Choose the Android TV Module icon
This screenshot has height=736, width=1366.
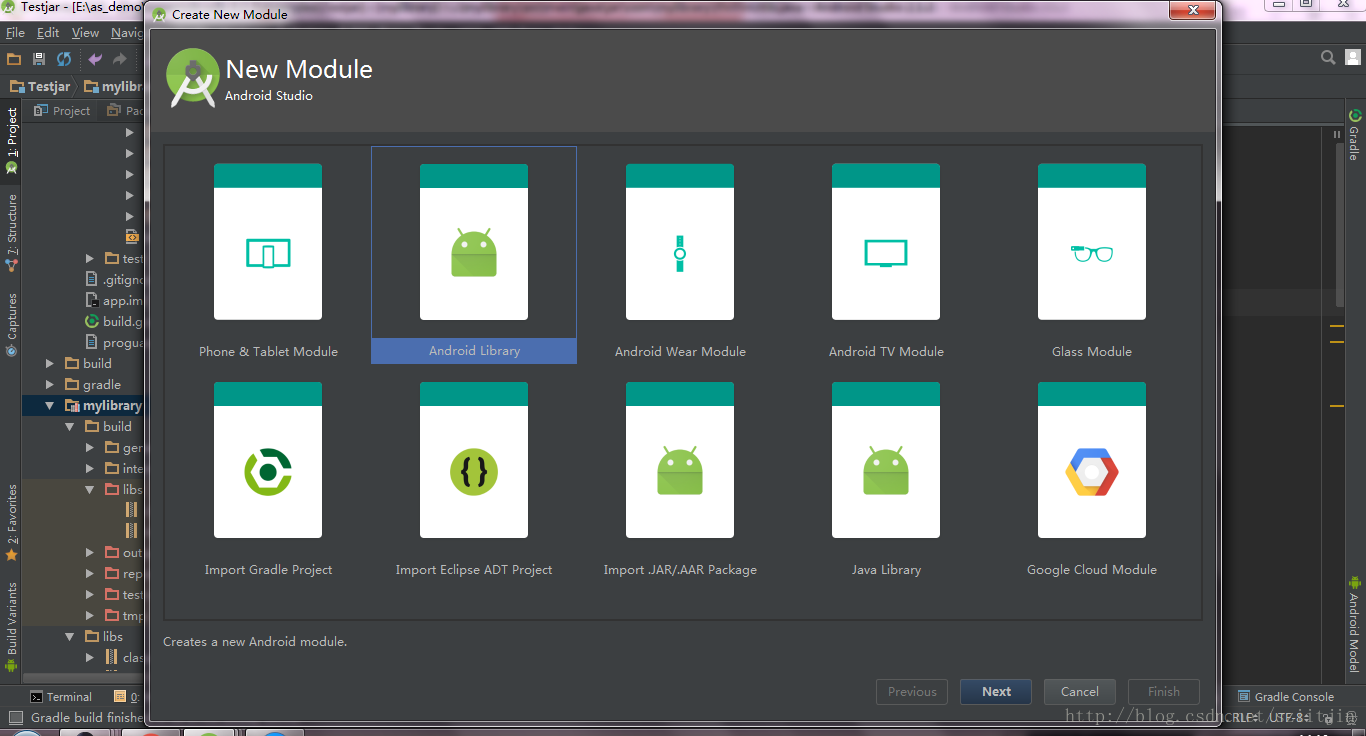point(886,254)
